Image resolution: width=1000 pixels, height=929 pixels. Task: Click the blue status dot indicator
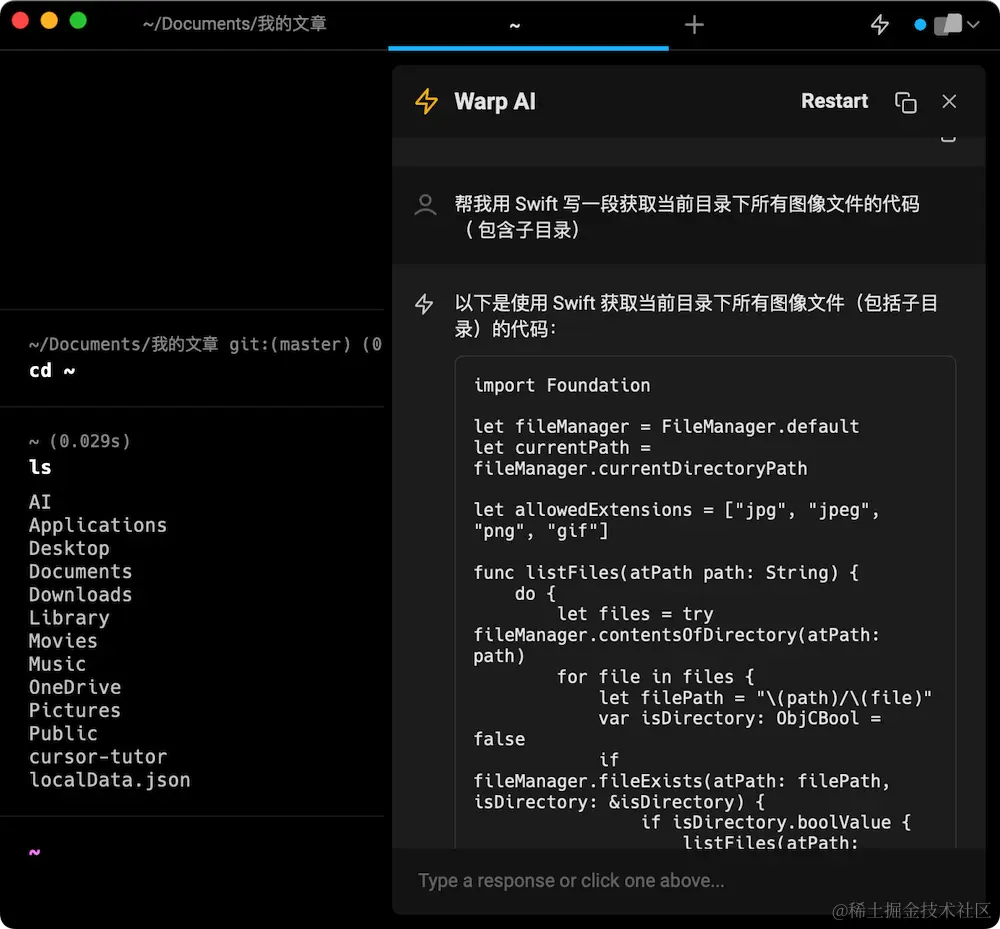click(920, 25)
